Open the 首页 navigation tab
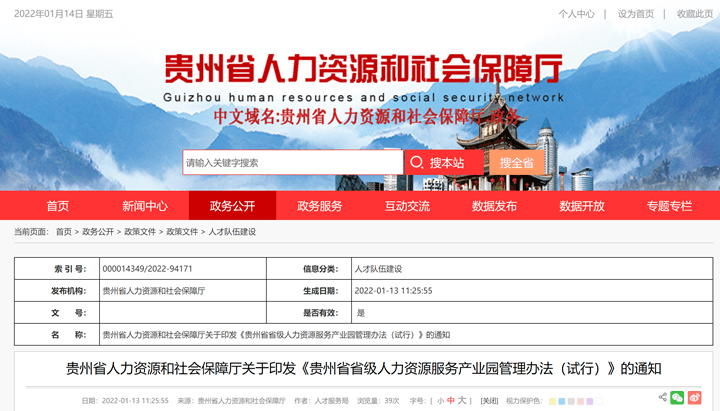The image size is (720, 411). tap(58, 206)
